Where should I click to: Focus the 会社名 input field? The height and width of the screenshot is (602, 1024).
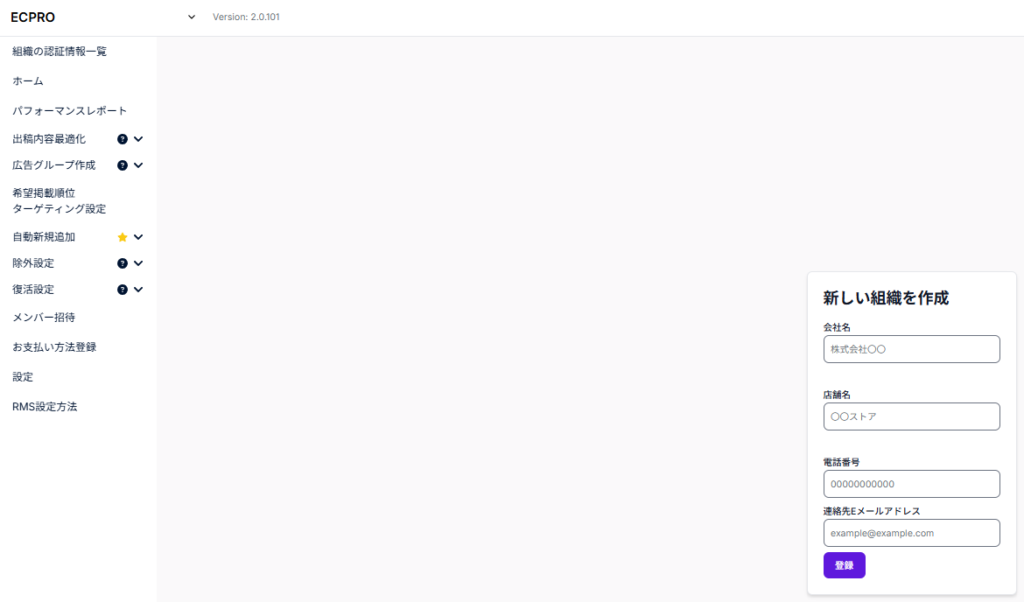pos(912,349)
